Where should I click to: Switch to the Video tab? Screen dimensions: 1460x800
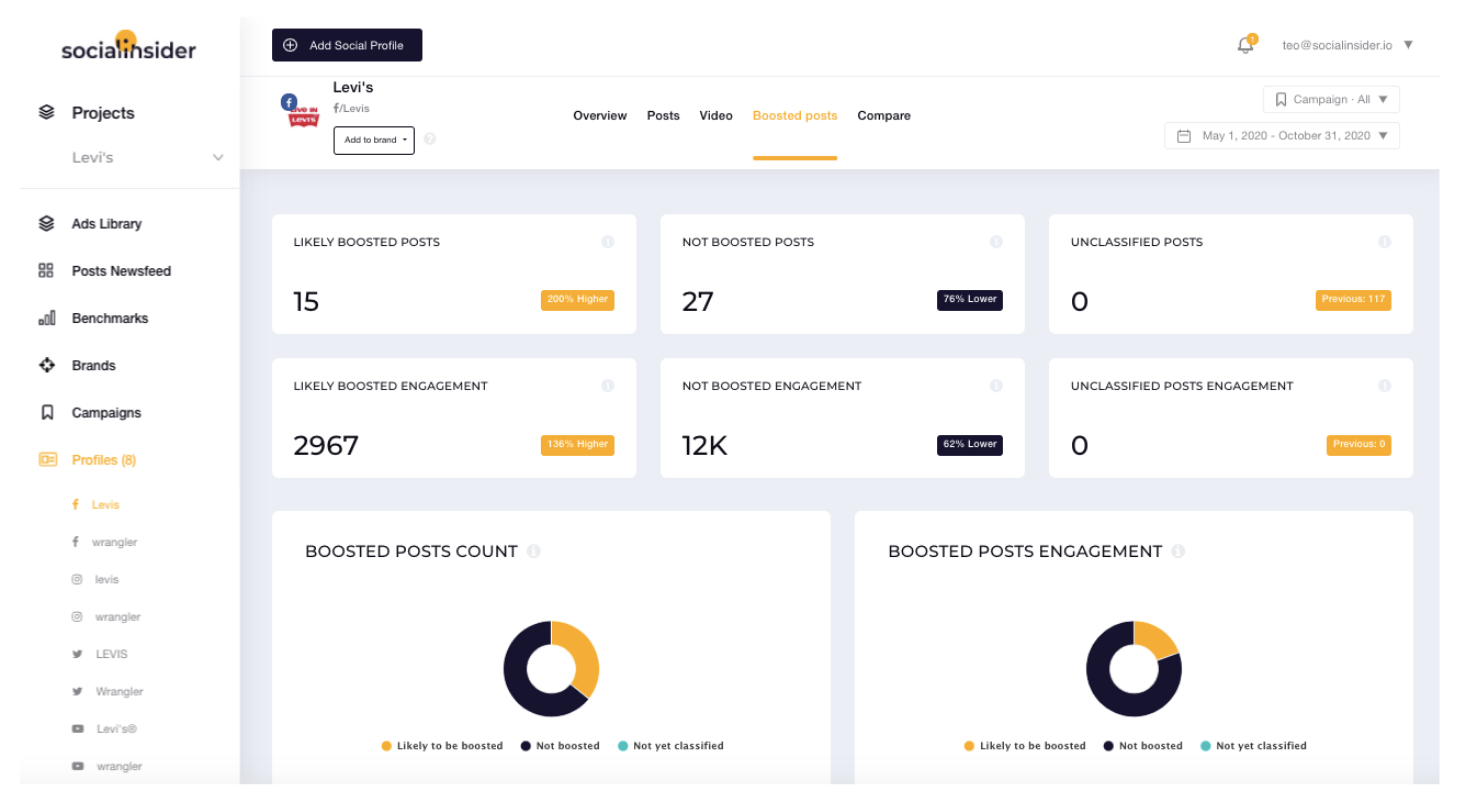716,116
